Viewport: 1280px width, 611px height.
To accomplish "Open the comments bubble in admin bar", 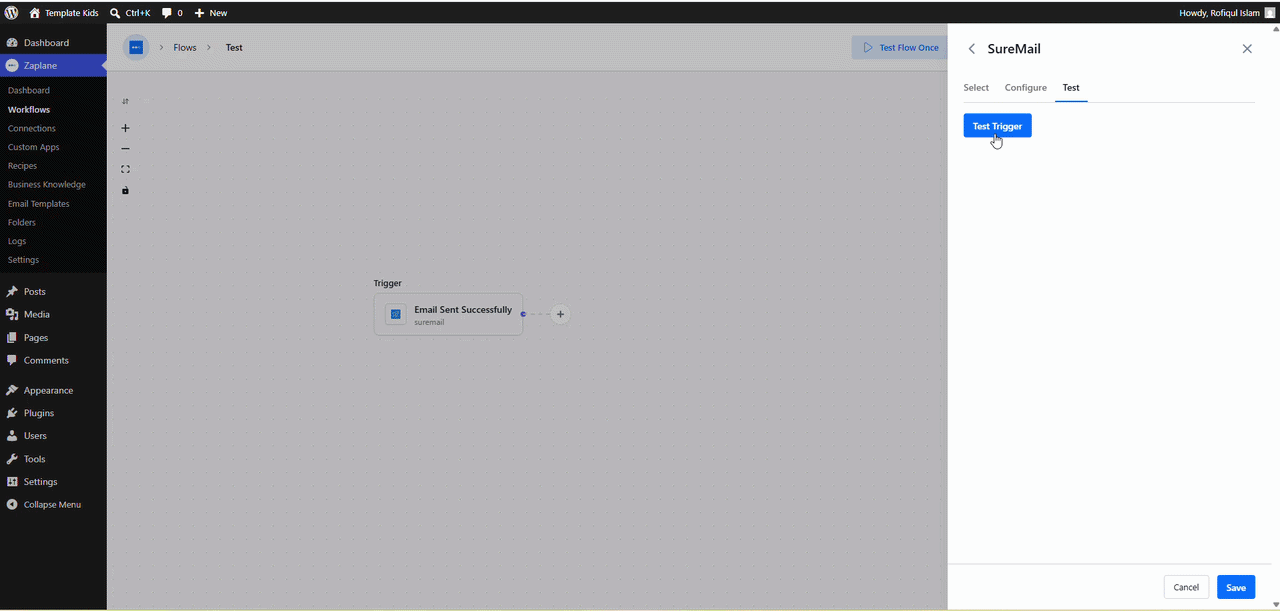I will [172, 13].
